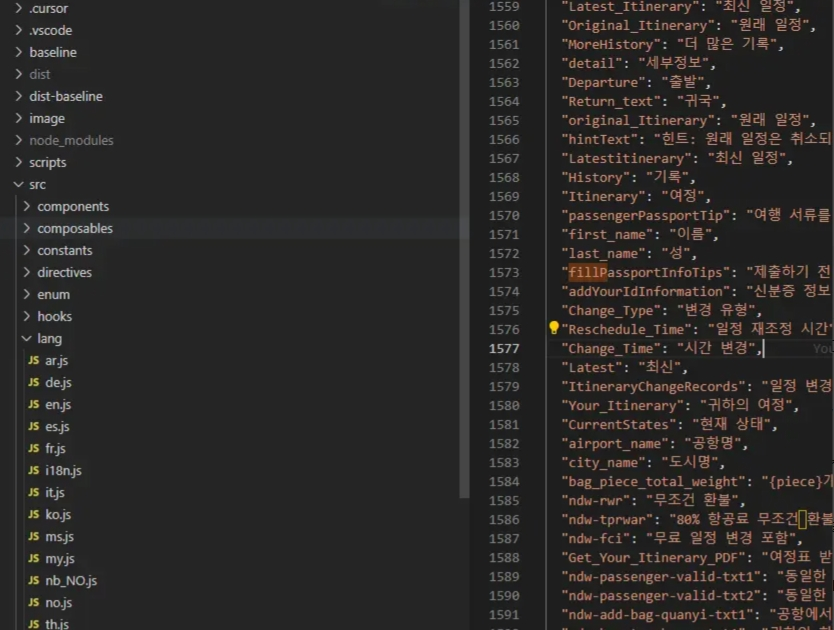Click the JS icon beside i18n.js

pos(33,470)
